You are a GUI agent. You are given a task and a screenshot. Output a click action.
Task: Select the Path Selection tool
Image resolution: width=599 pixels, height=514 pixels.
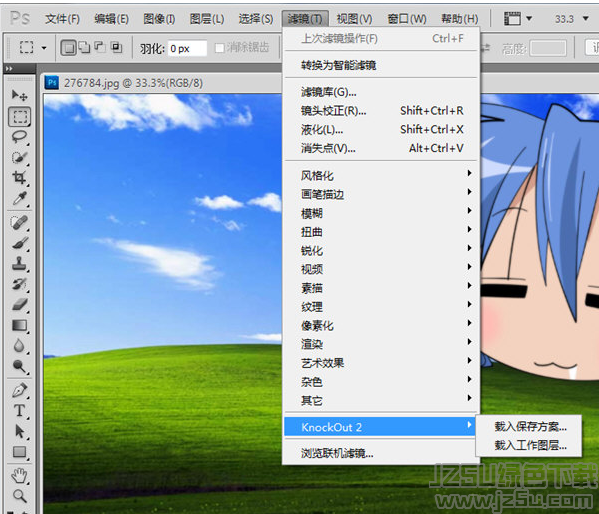click(19, 431)
